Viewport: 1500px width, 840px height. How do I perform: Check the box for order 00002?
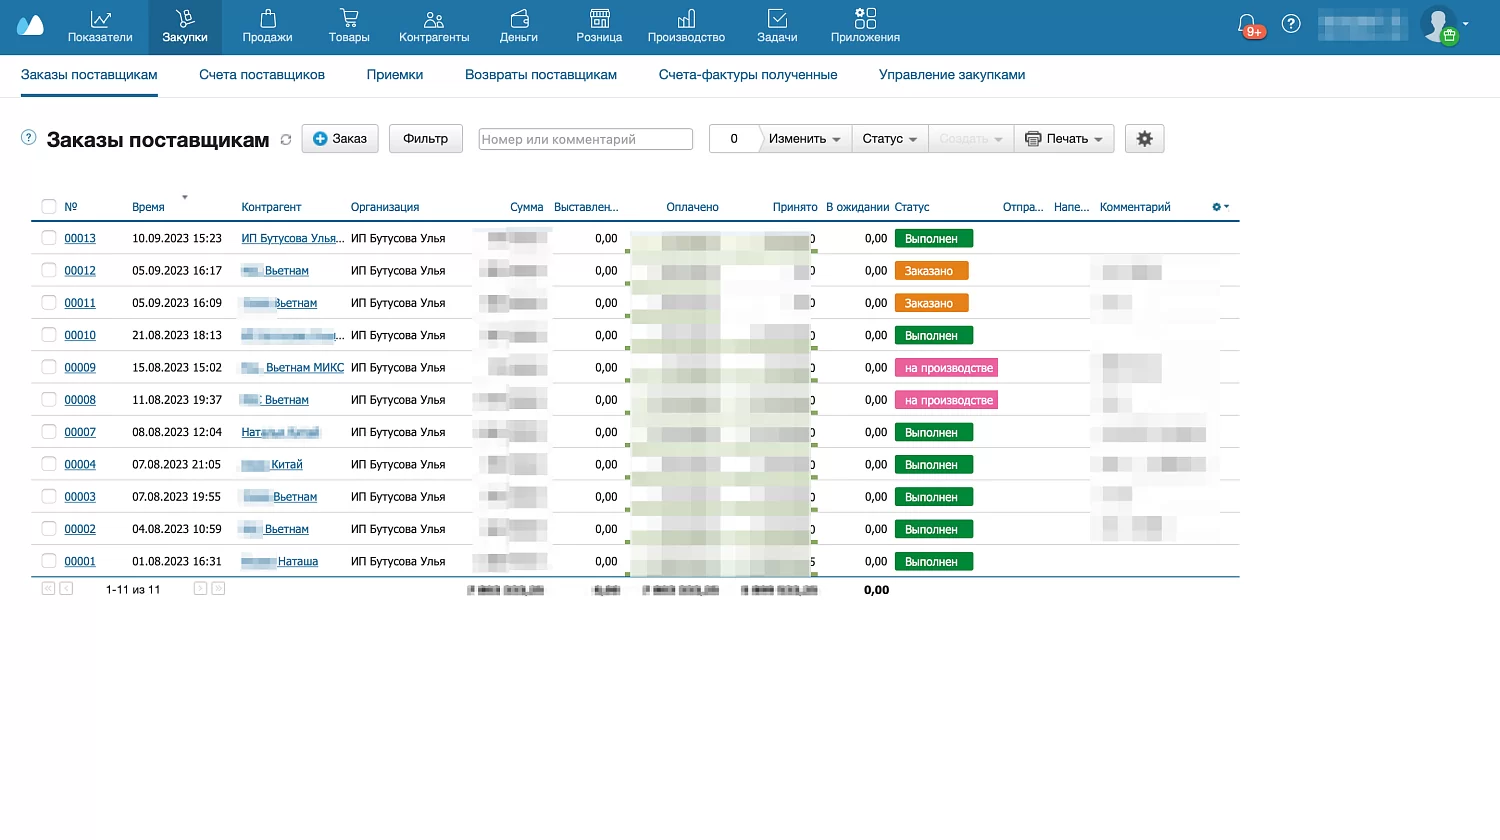[x=48, y=529]
